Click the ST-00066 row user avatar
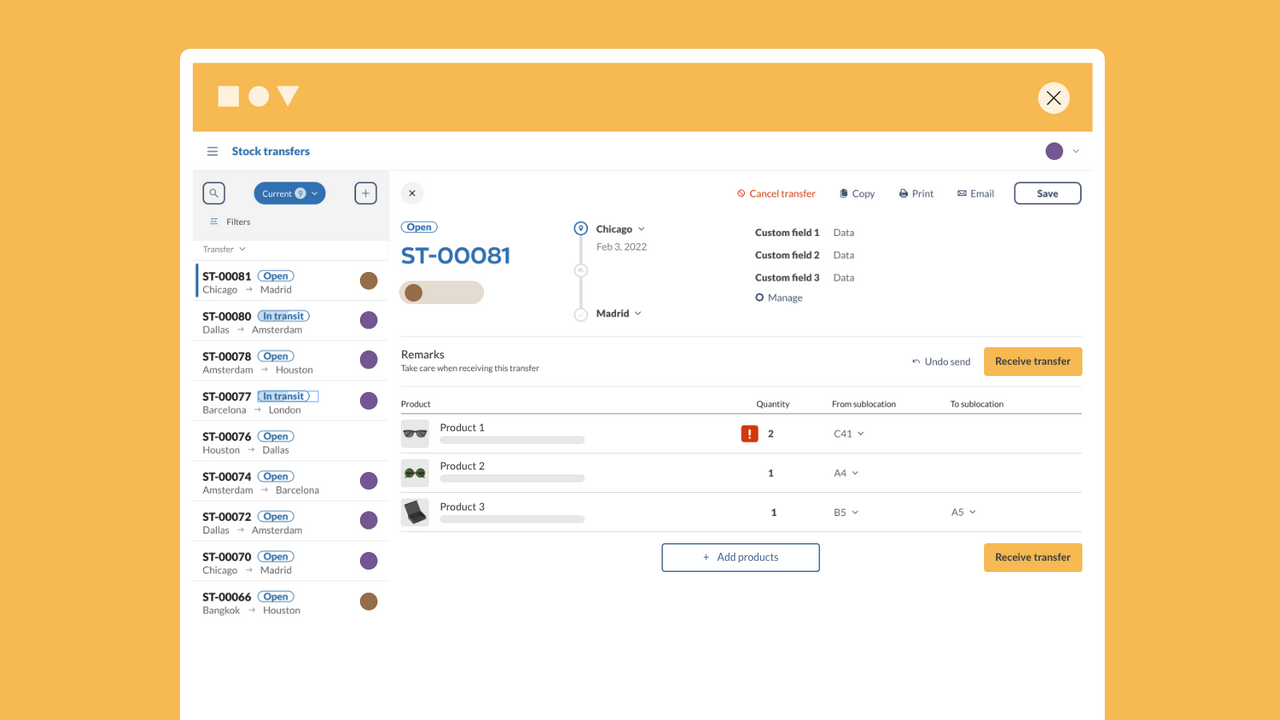The height and width of the screenshot is (720, 1280). coord(369,601)
